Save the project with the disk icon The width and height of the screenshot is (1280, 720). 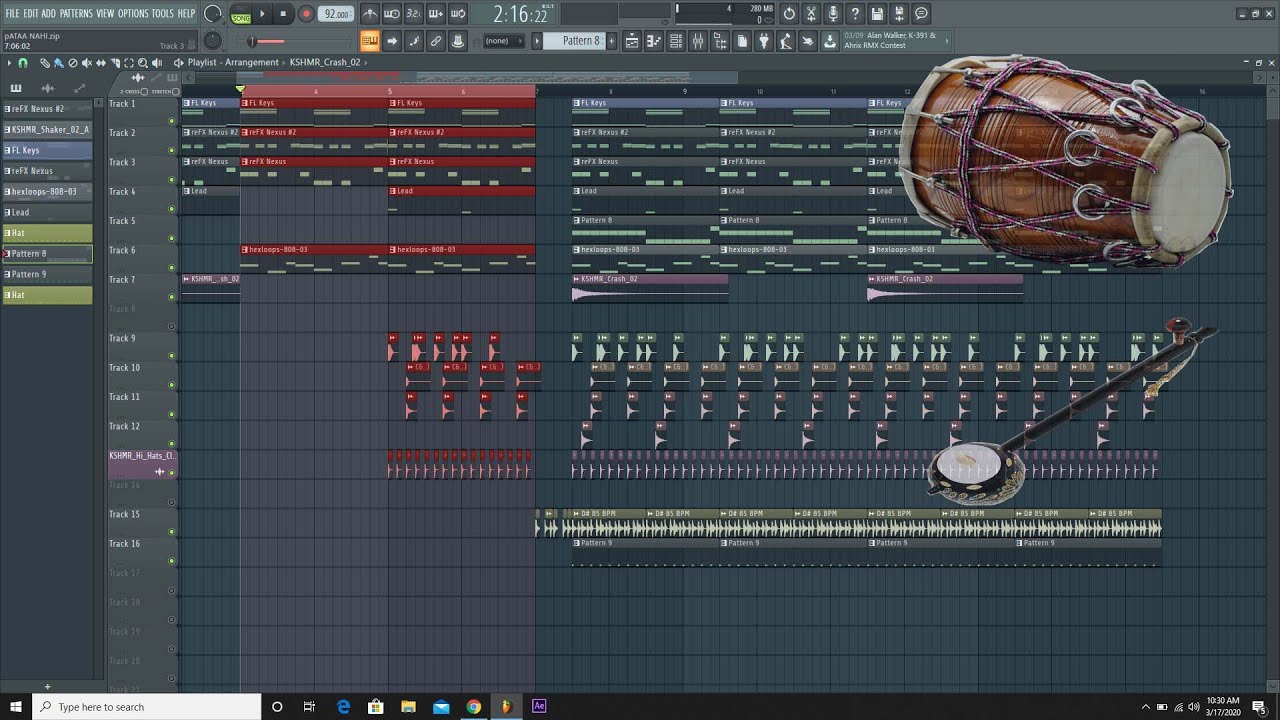tap(877, 14)
